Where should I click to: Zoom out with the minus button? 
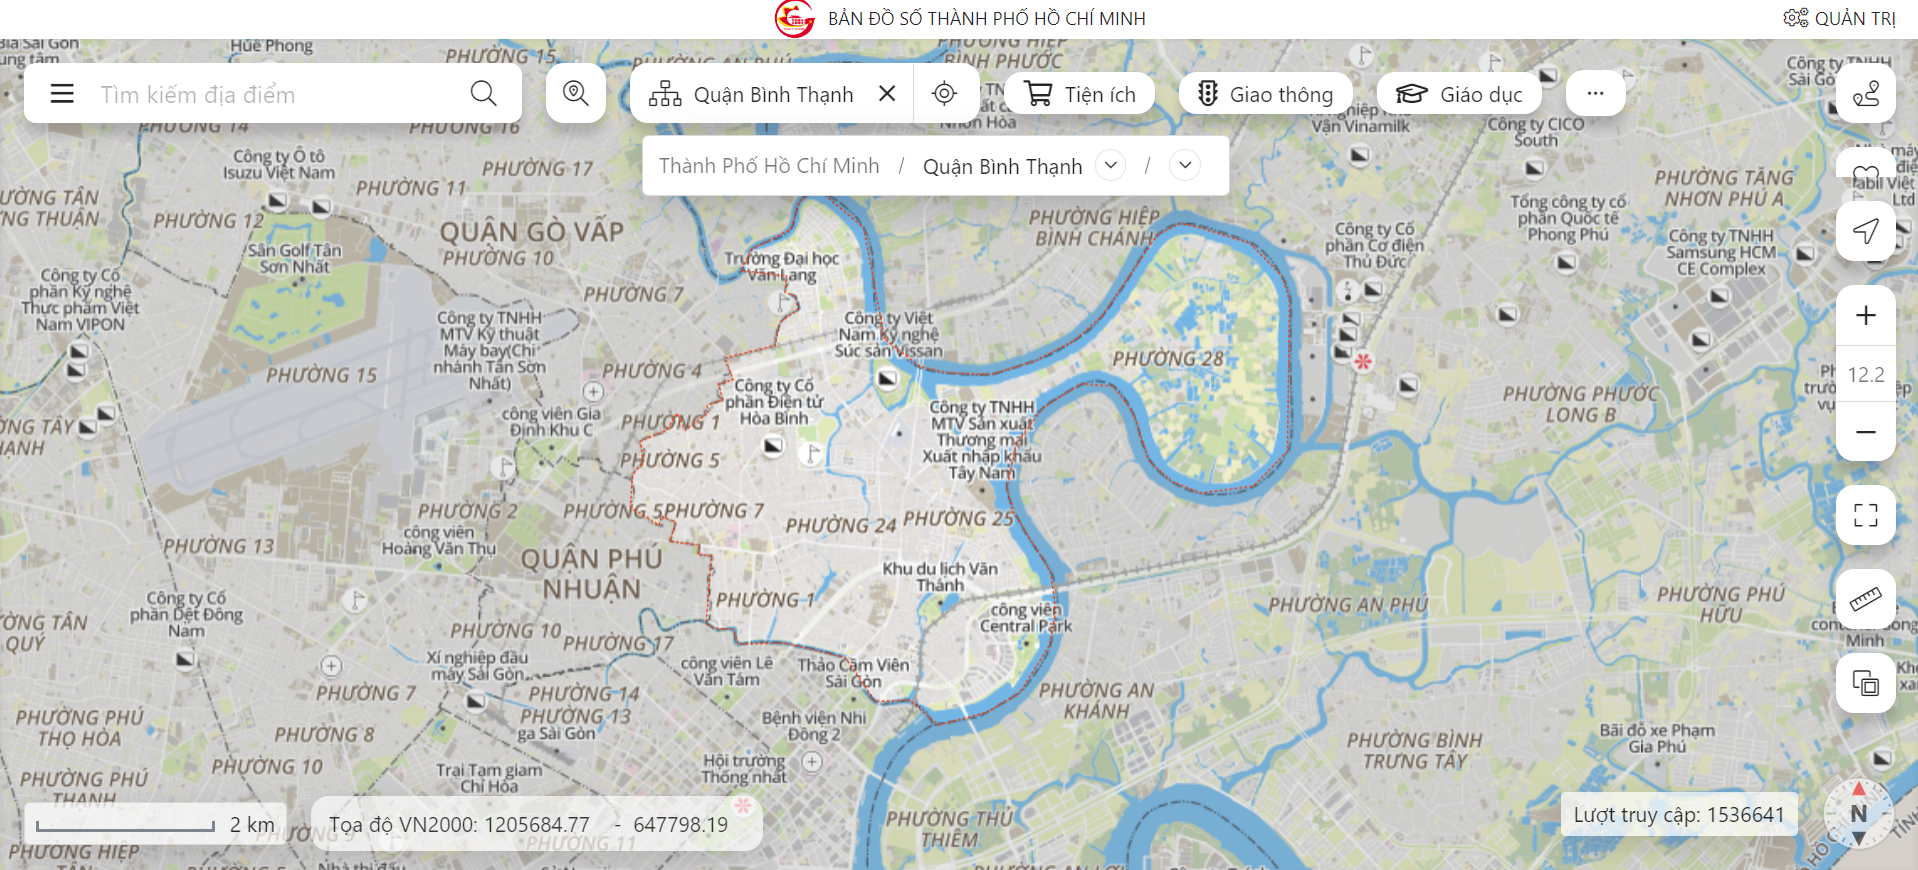[x=1866, y=432]
